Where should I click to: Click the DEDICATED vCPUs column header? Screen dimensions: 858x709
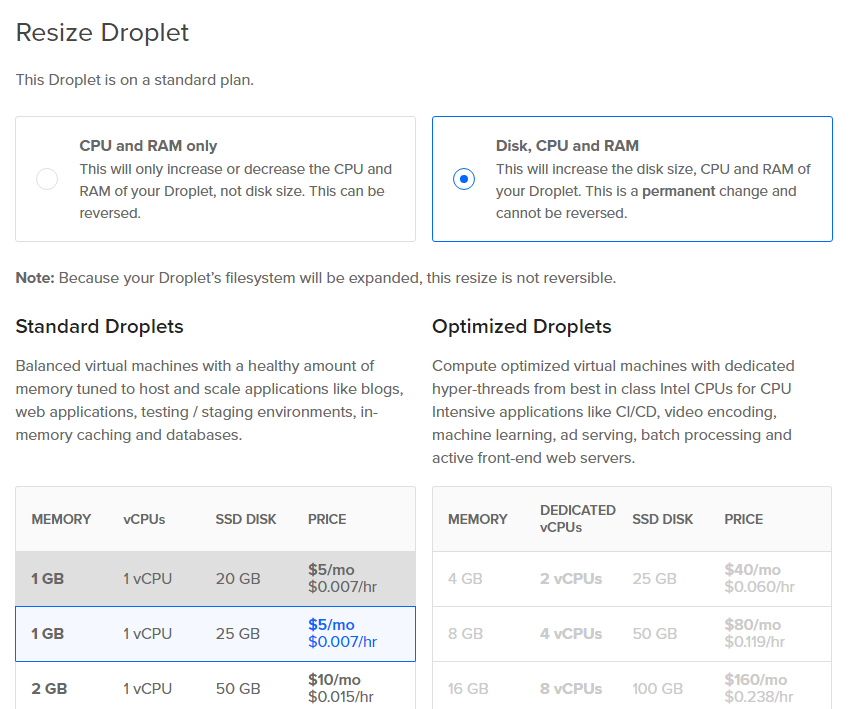578,519
